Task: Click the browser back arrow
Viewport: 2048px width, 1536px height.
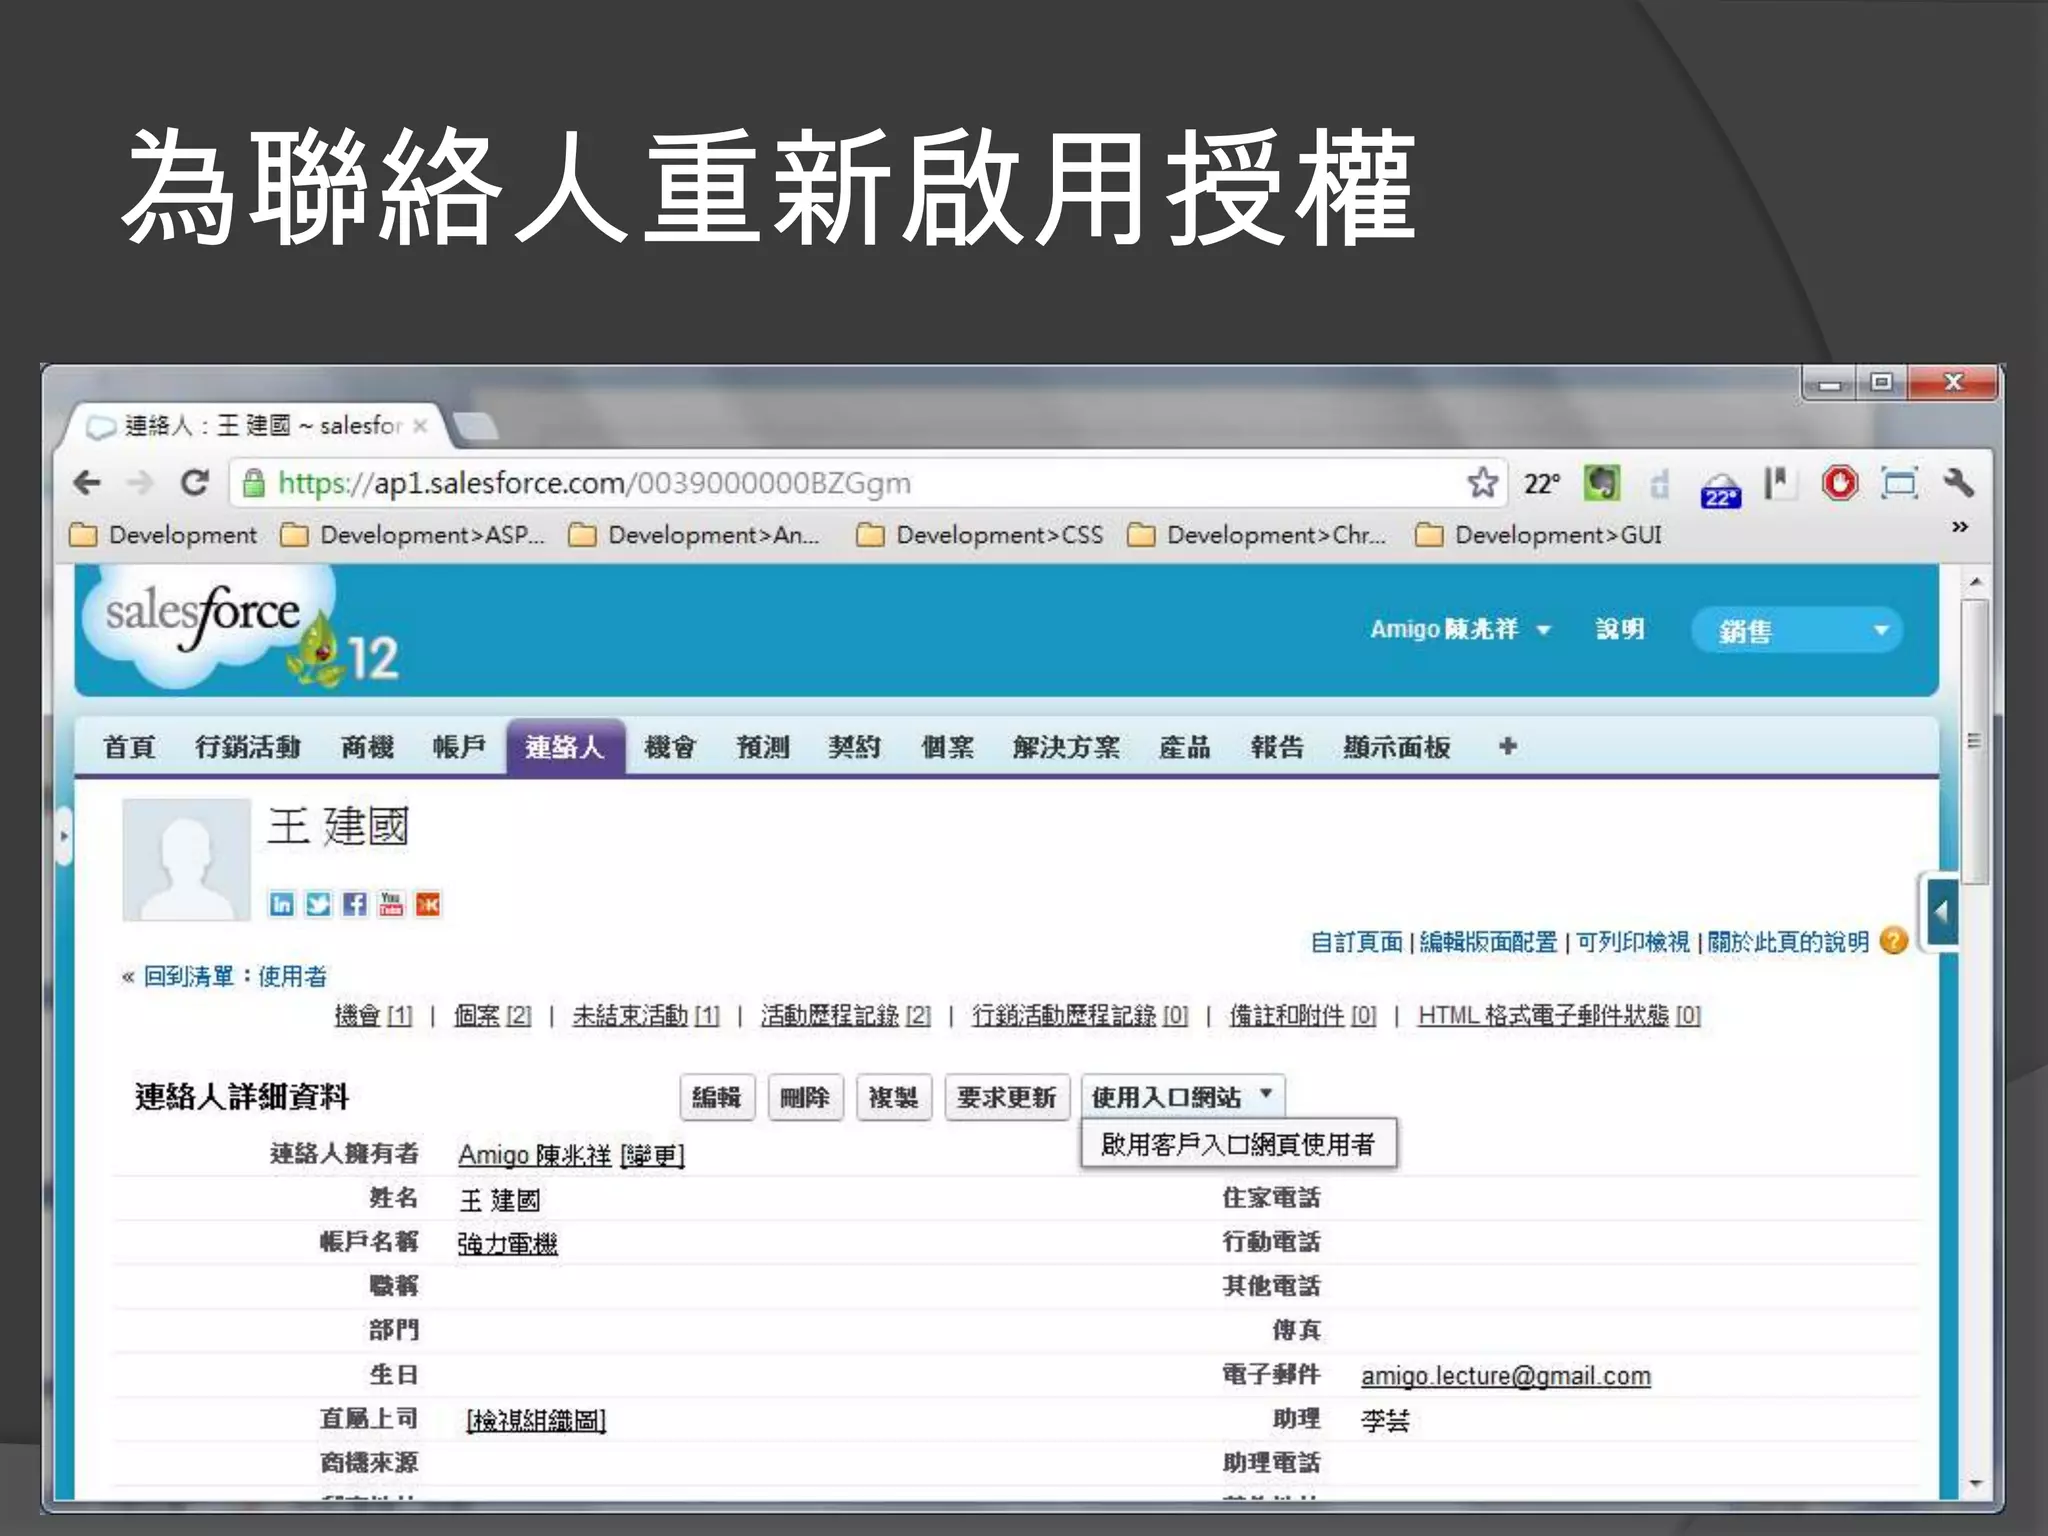Action: click(88, 483)
